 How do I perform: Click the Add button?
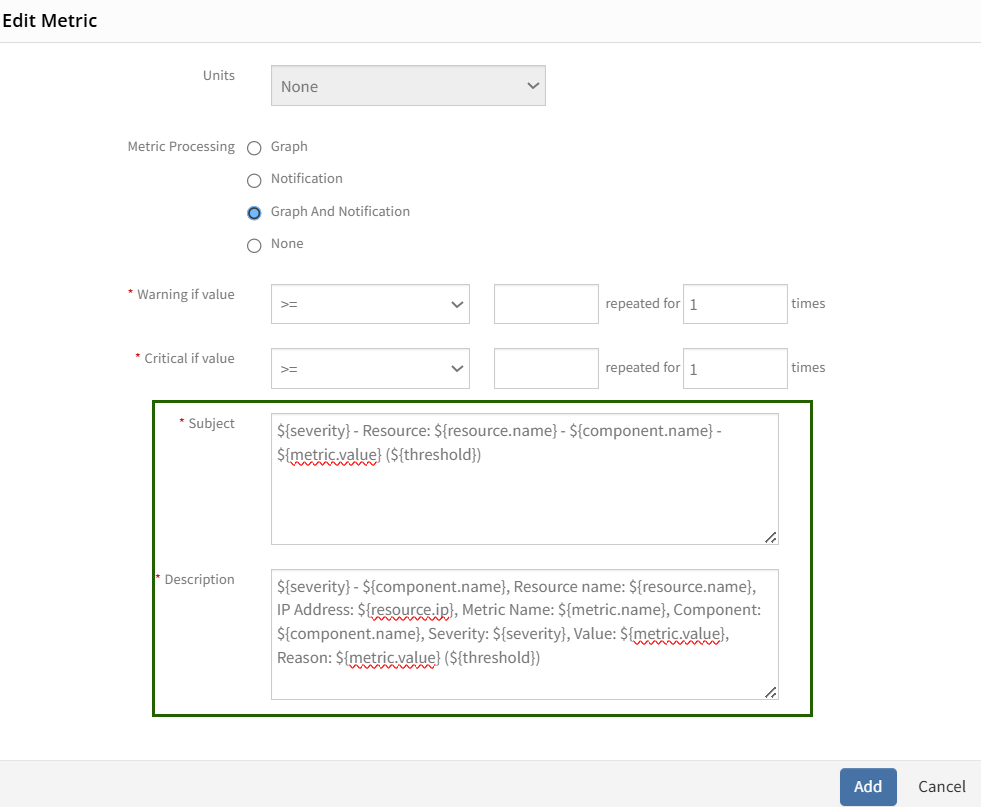(868, 786)
